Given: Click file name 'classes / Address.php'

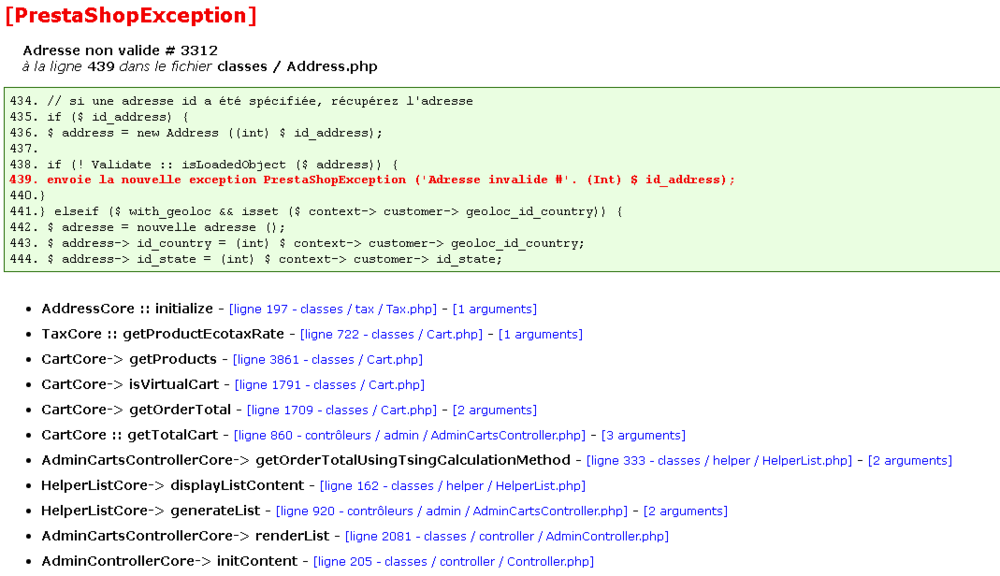Looking at the screenshot, I should (297, 66).
